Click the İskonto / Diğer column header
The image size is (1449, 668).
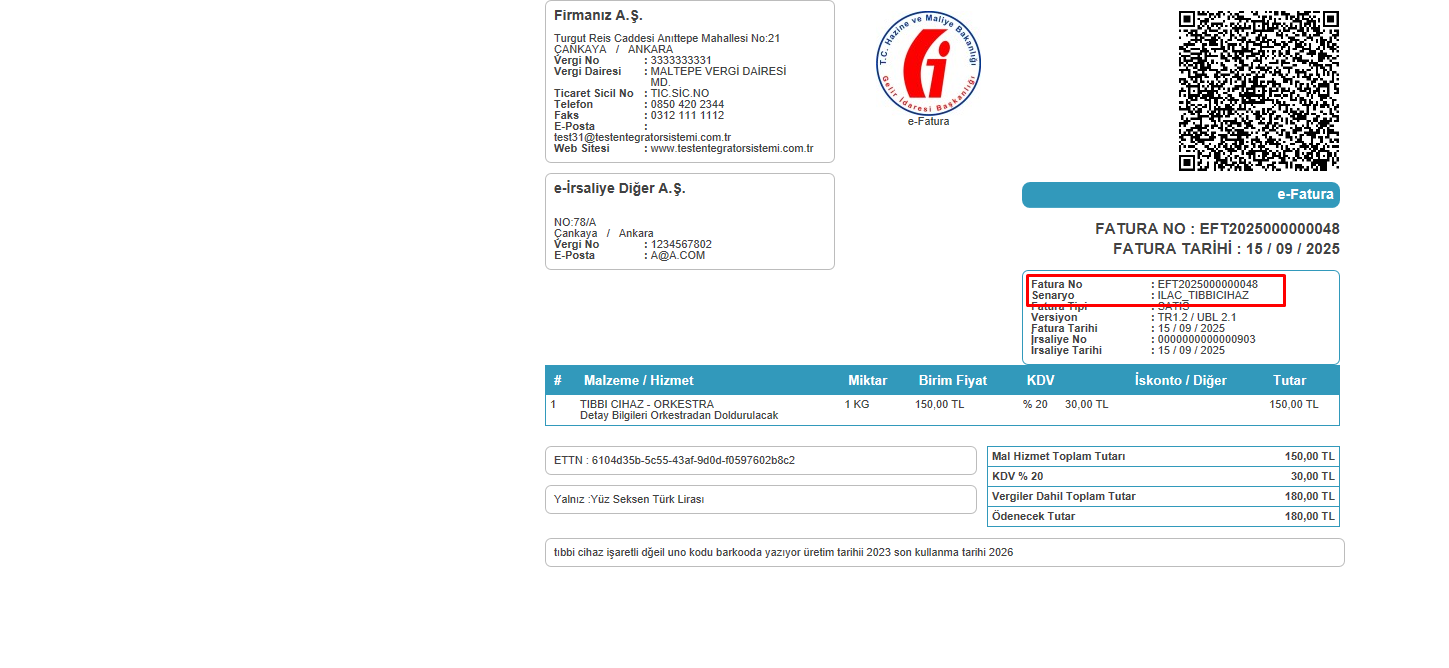click(1180, 381)
